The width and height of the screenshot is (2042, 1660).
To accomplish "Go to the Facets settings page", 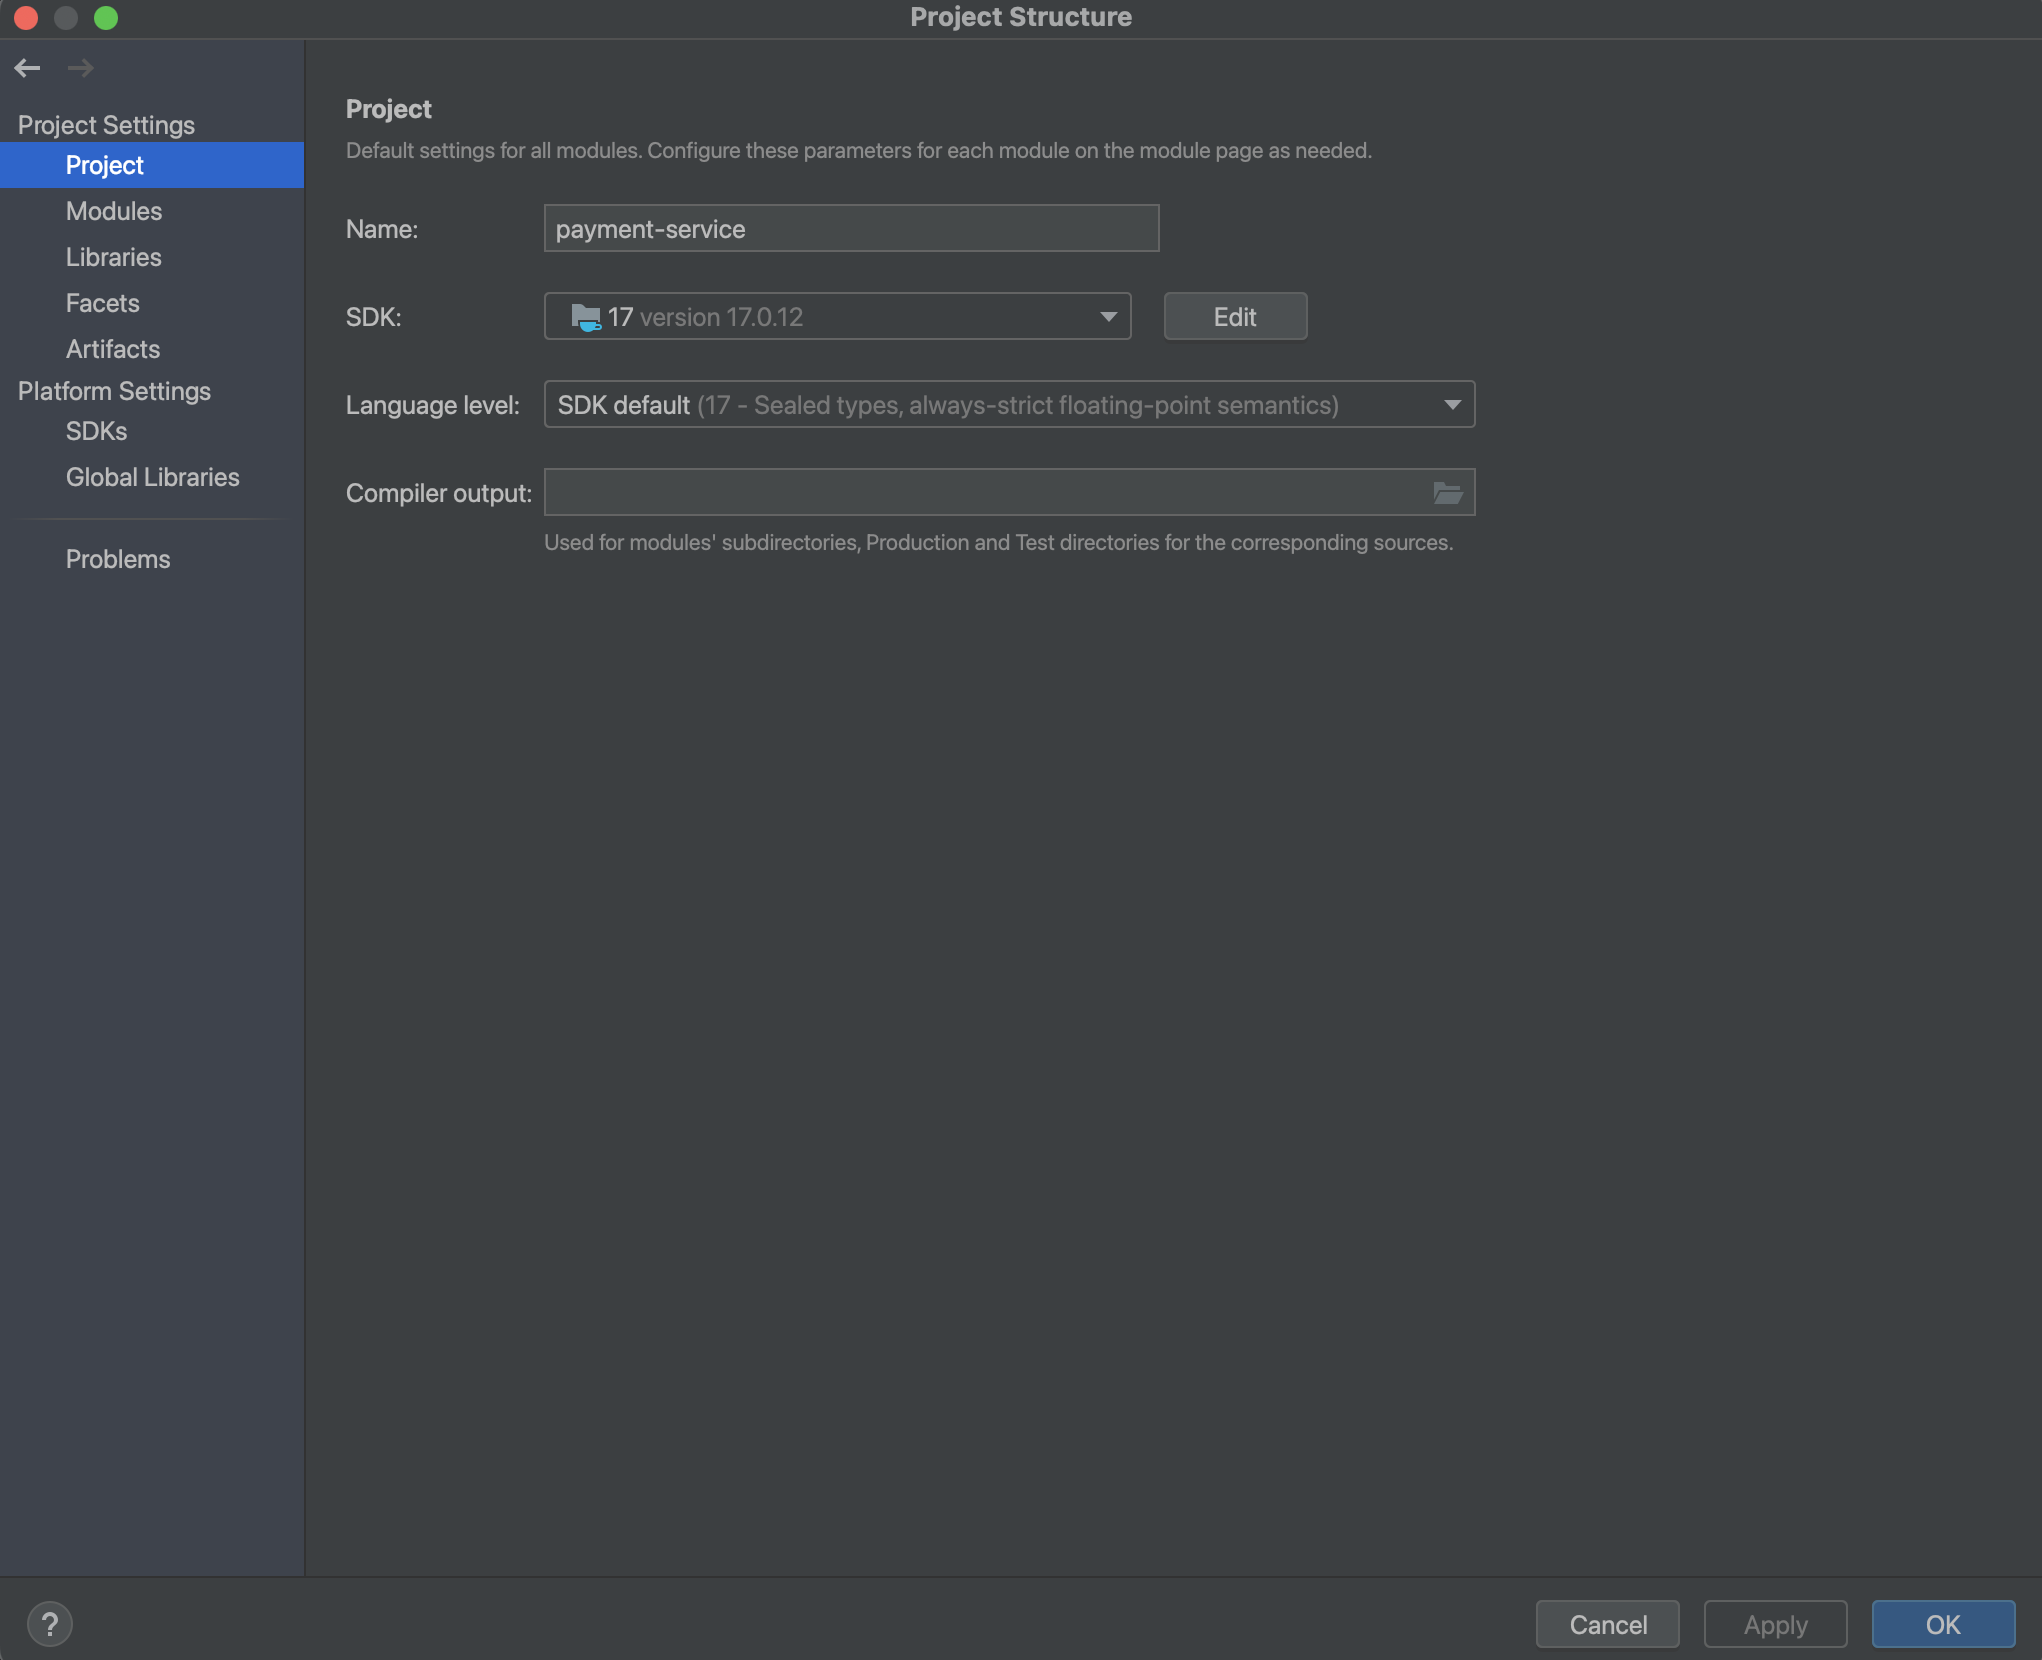I will [x=103, y=303].
